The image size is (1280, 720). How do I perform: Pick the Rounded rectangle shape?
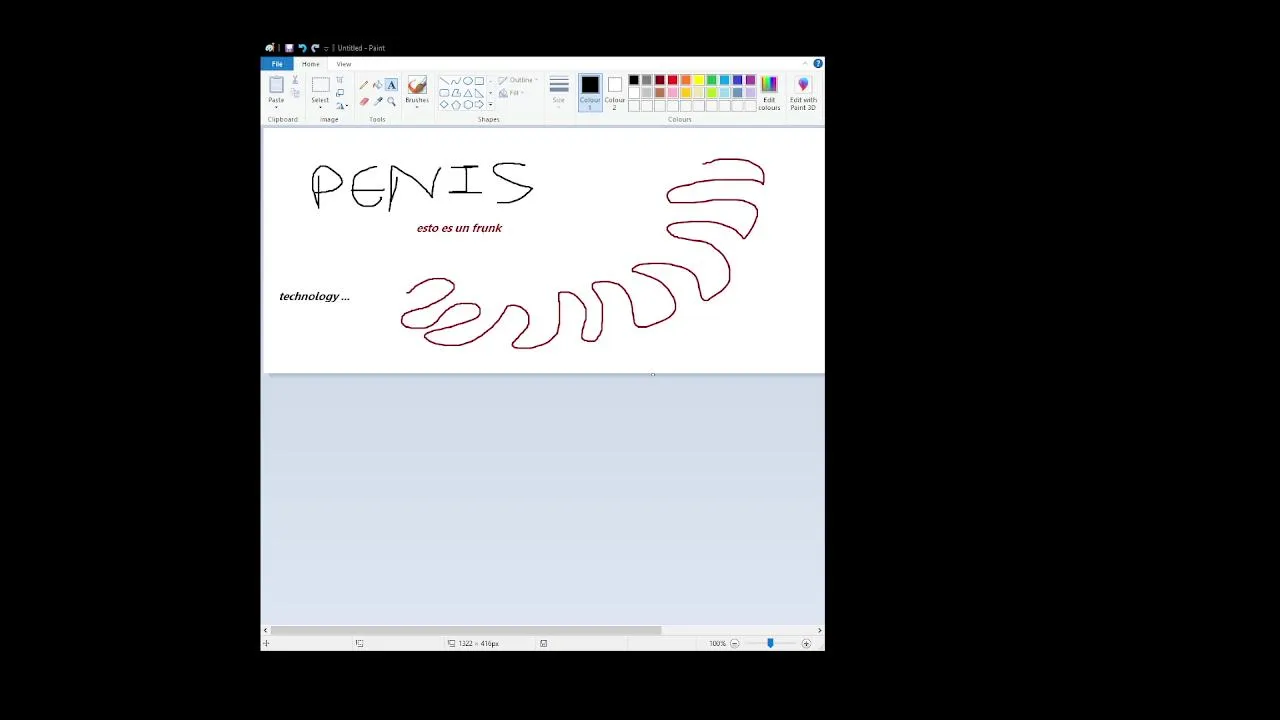point(443,93)
